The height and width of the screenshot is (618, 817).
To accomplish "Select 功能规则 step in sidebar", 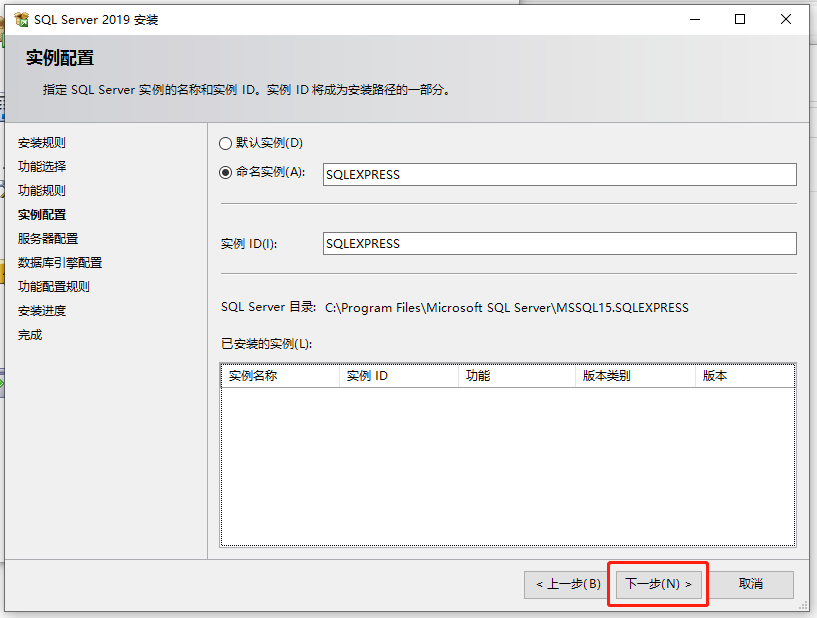I will pos(42,191).
